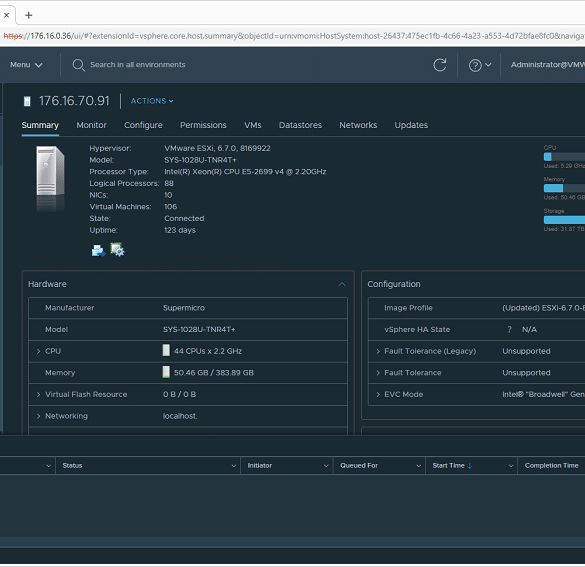Click the host settings gear icon under Uptime

117,250
